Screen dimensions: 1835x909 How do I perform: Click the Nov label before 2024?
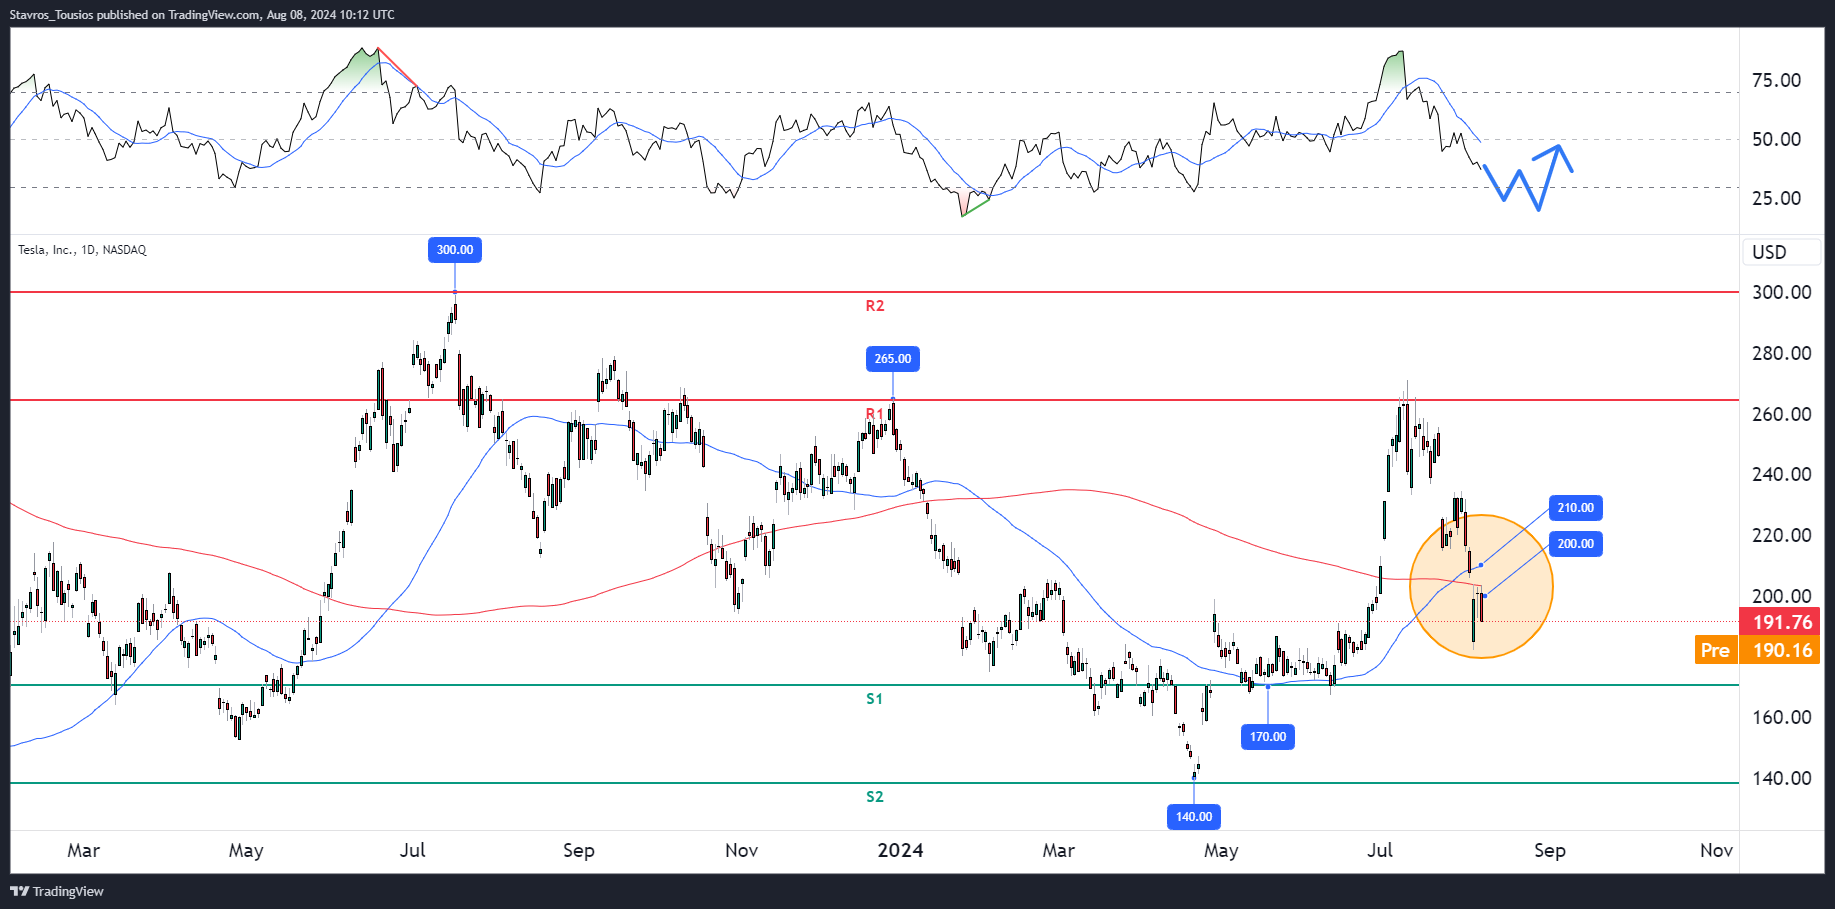(x=741, y=850)
